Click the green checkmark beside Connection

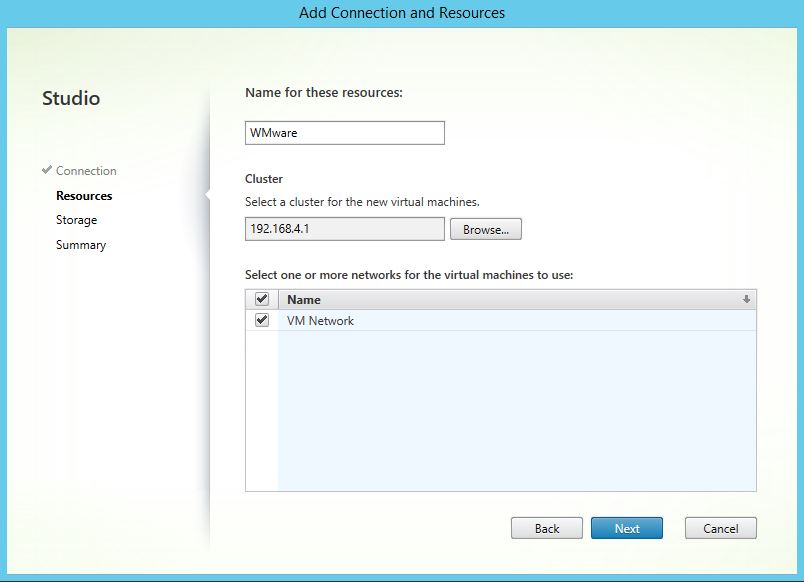pyautogui.click(x=47, y=170)
